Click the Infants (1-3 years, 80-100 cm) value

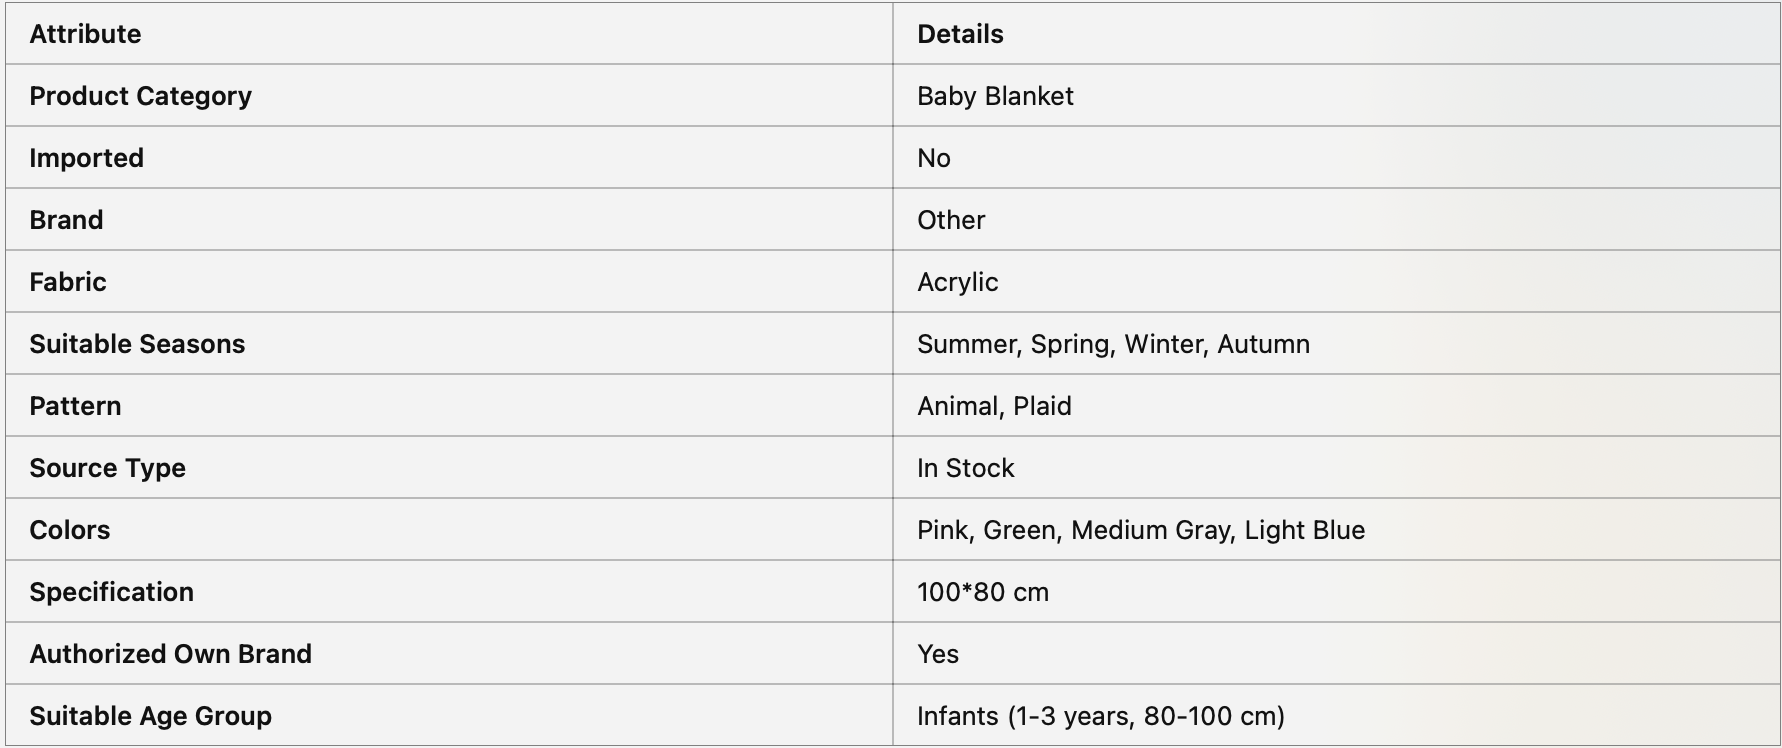[x=1101, y=716]
